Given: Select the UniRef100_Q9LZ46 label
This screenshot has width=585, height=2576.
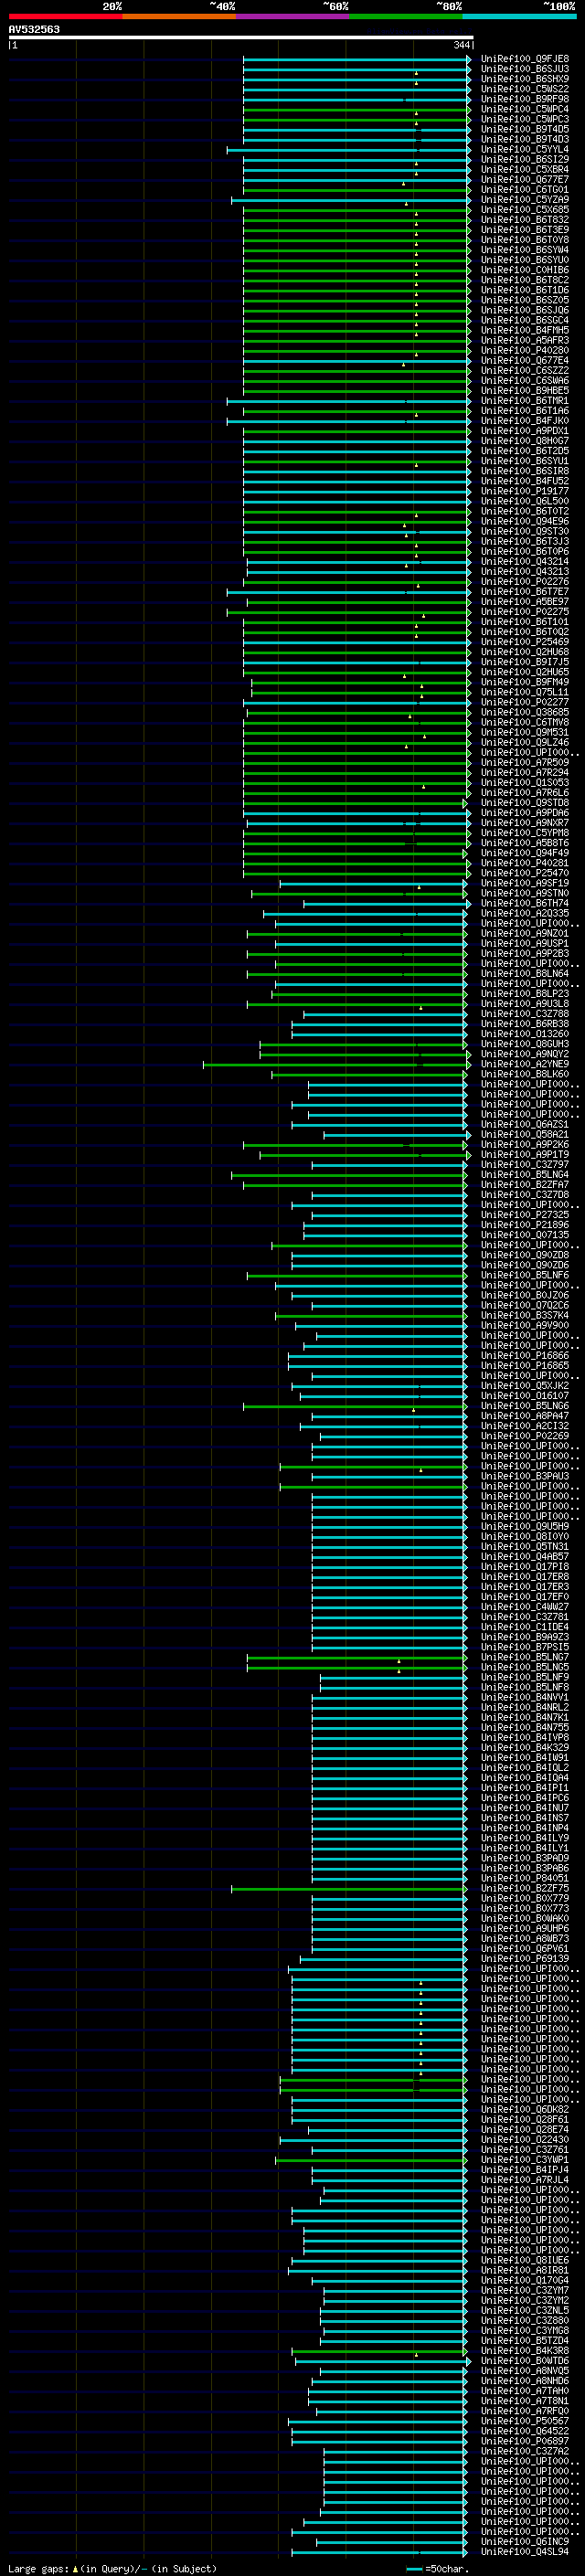Looking at the screenshot, I should pyautogui.click(x=525, y=742).
